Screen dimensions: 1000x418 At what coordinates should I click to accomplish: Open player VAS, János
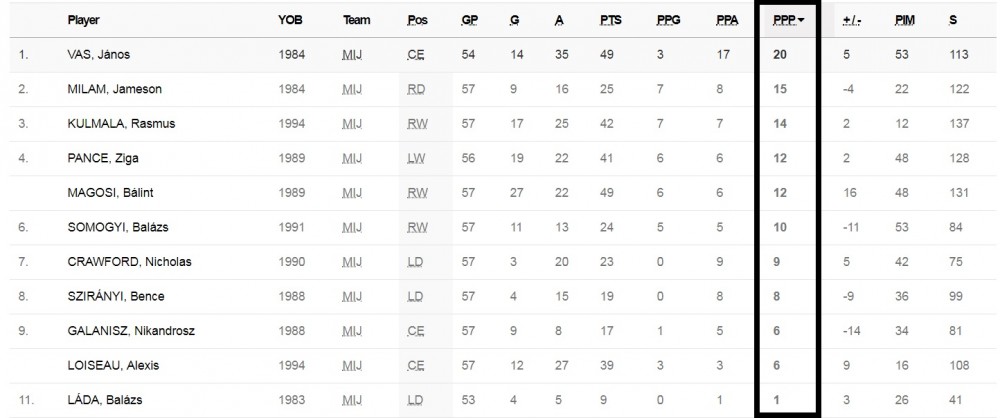[x=99, y=55]
